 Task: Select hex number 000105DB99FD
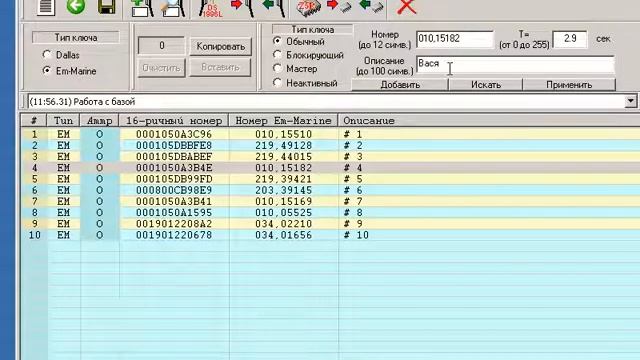pyautogui.click(x=174, y=179)
